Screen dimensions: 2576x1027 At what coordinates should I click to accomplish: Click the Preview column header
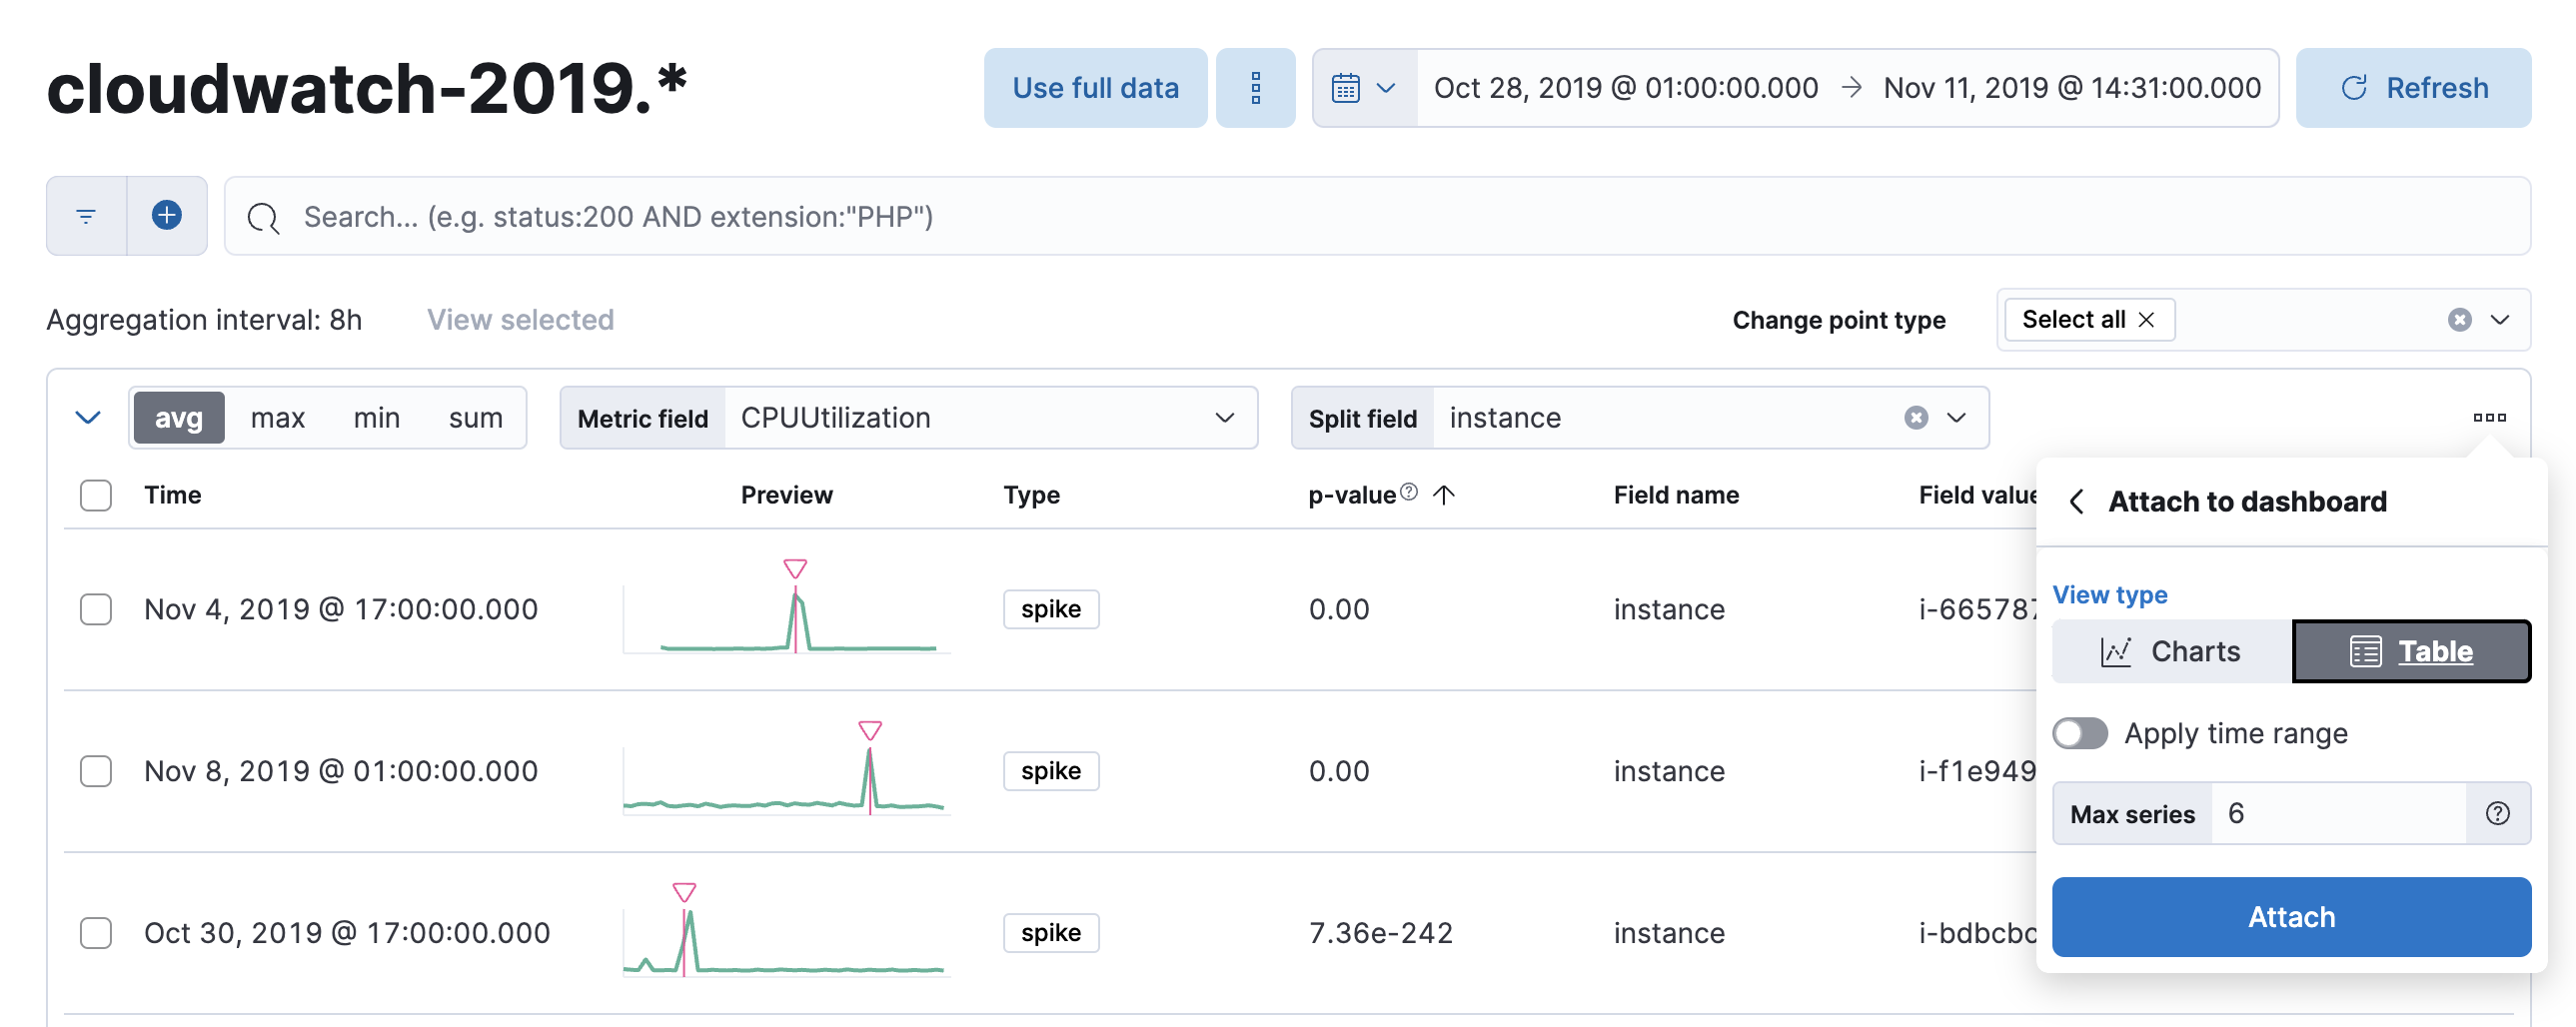click(x=786, y=495)
